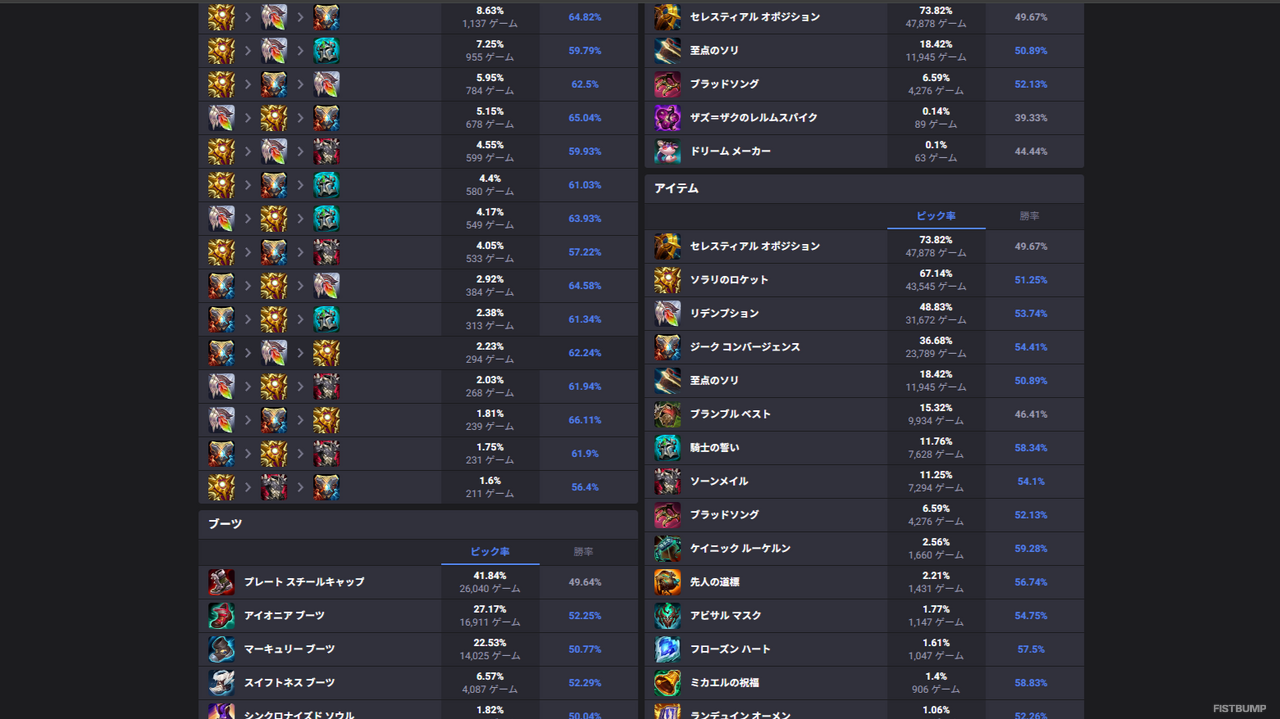Click the 騎士の誓い item icon
The image size is (1280, 719).
coord(667,448)
